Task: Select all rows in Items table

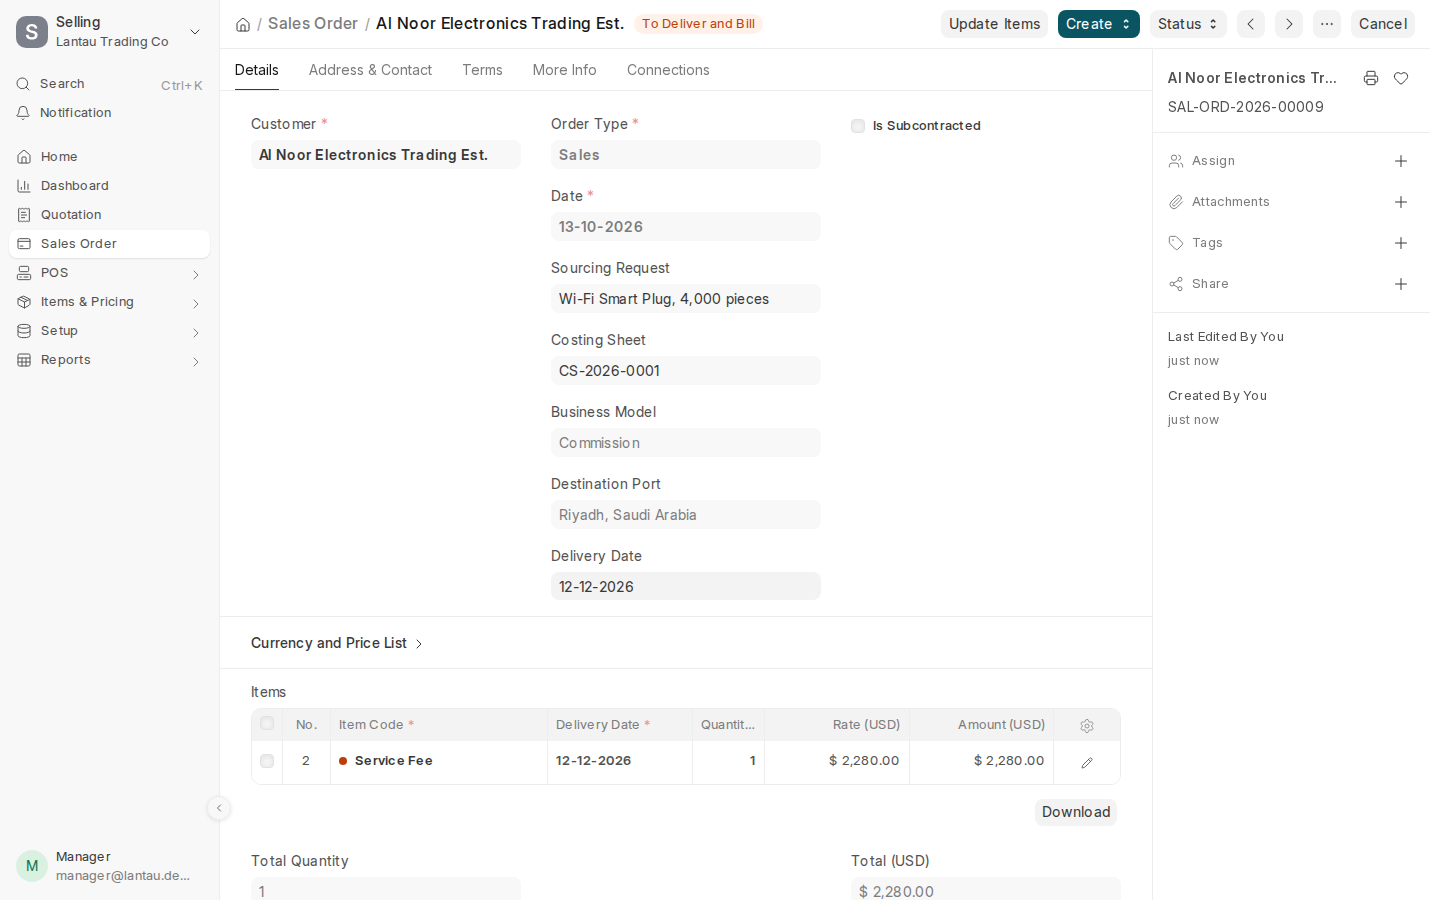Action: [267, 723]
